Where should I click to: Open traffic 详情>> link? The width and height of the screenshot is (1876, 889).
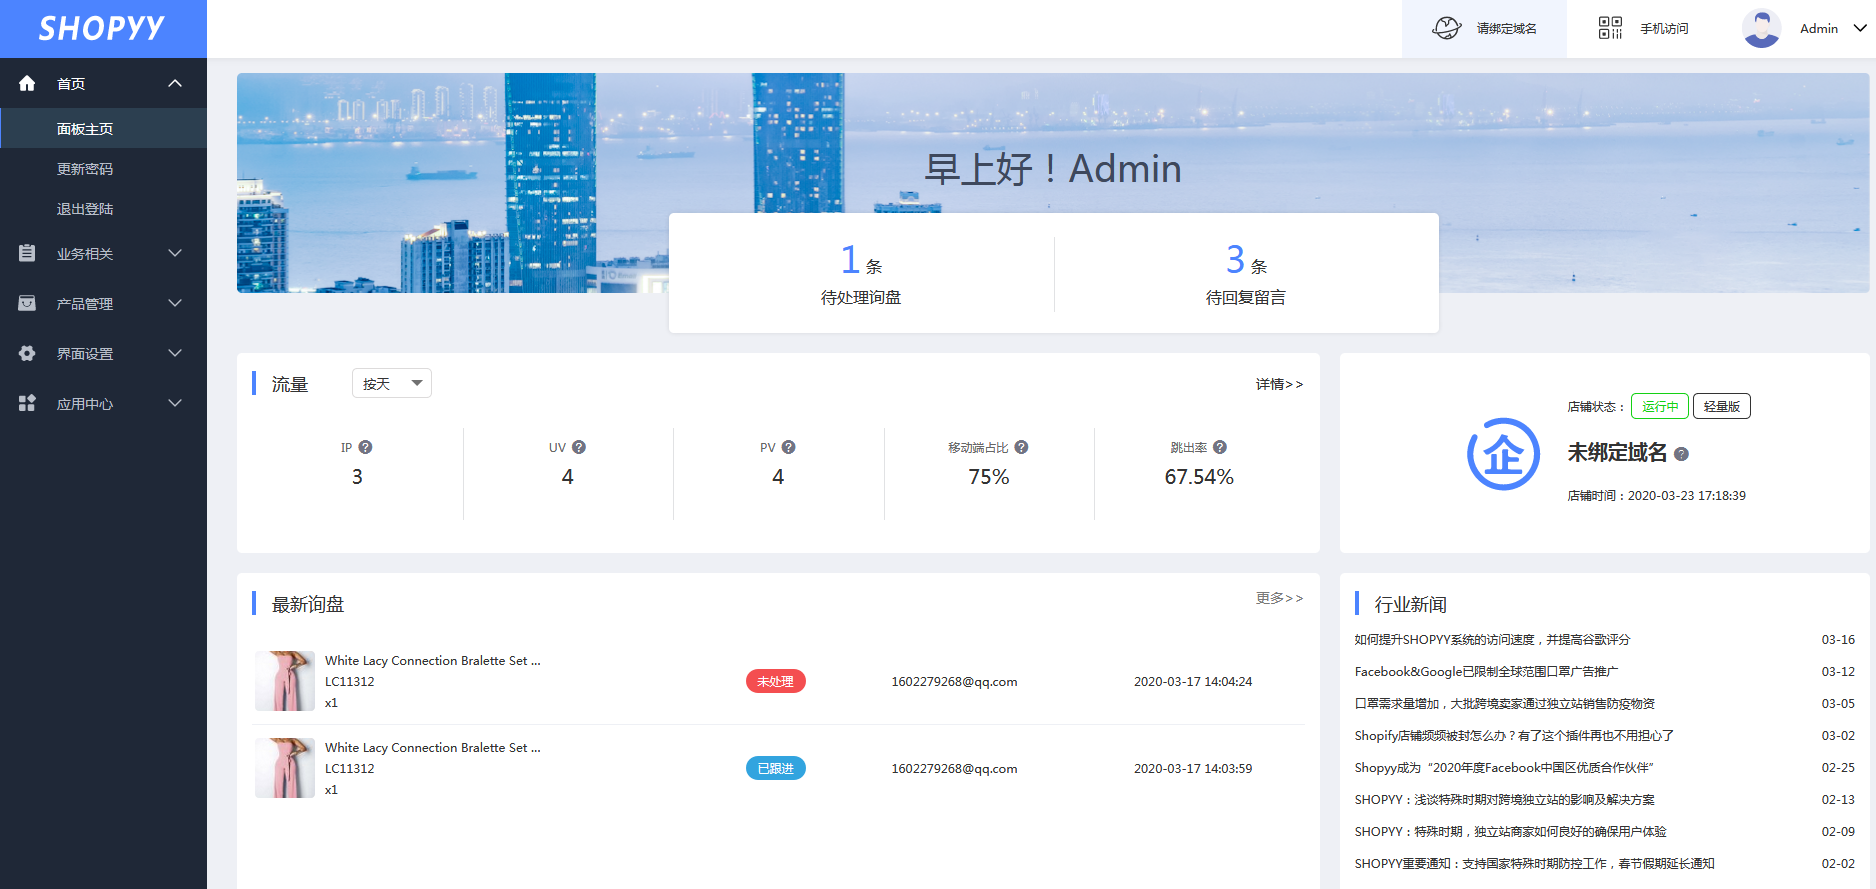pyautogui.click(x=1279, y=384)
